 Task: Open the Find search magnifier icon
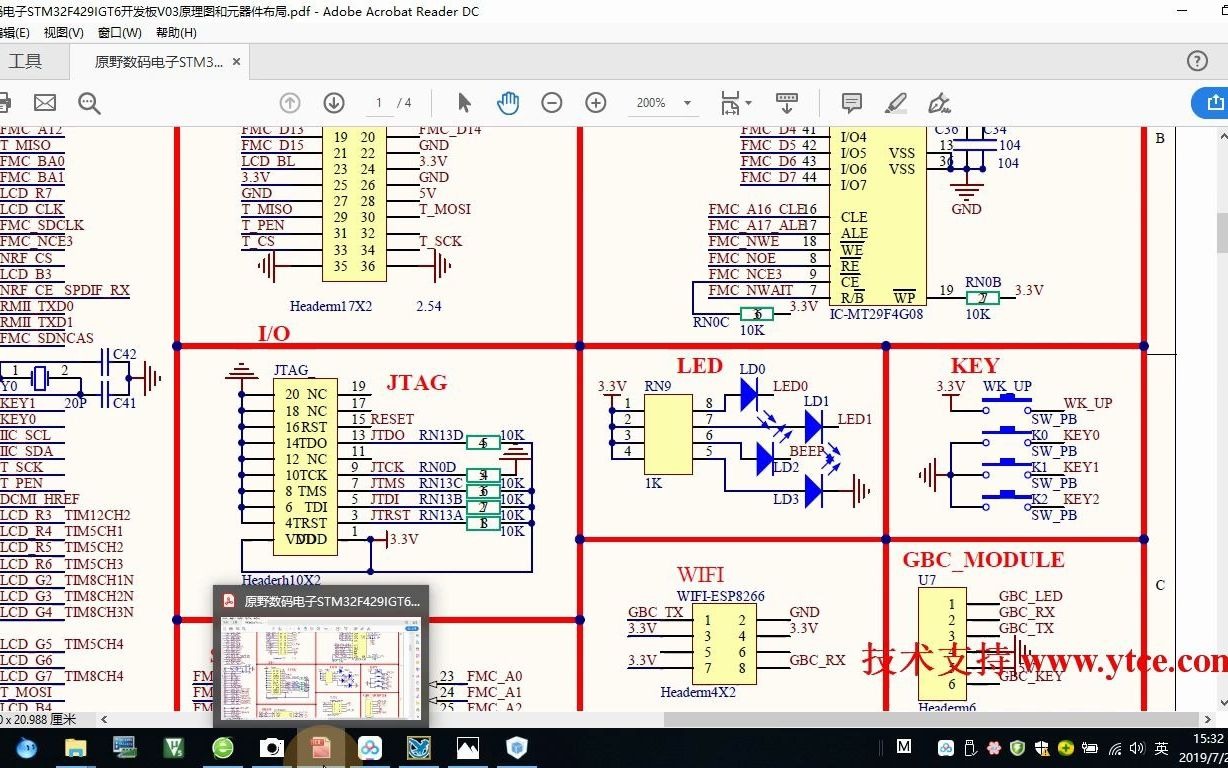90,103
